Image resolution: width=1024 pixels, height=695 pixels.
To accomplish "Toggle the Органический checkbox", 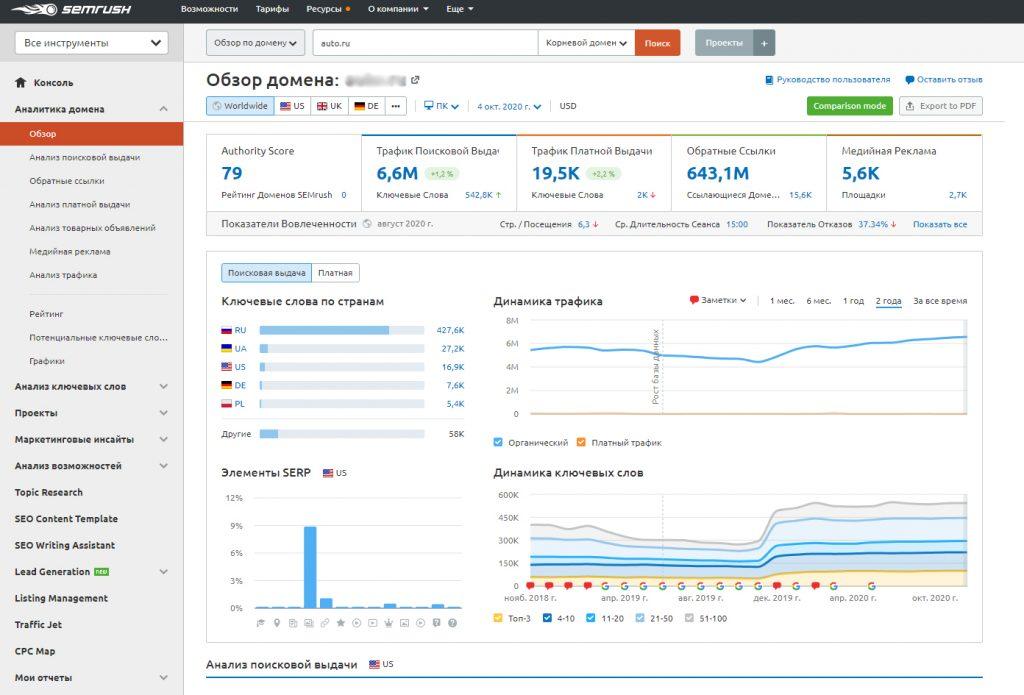I will pyautogui.click(x=498, y=442).
